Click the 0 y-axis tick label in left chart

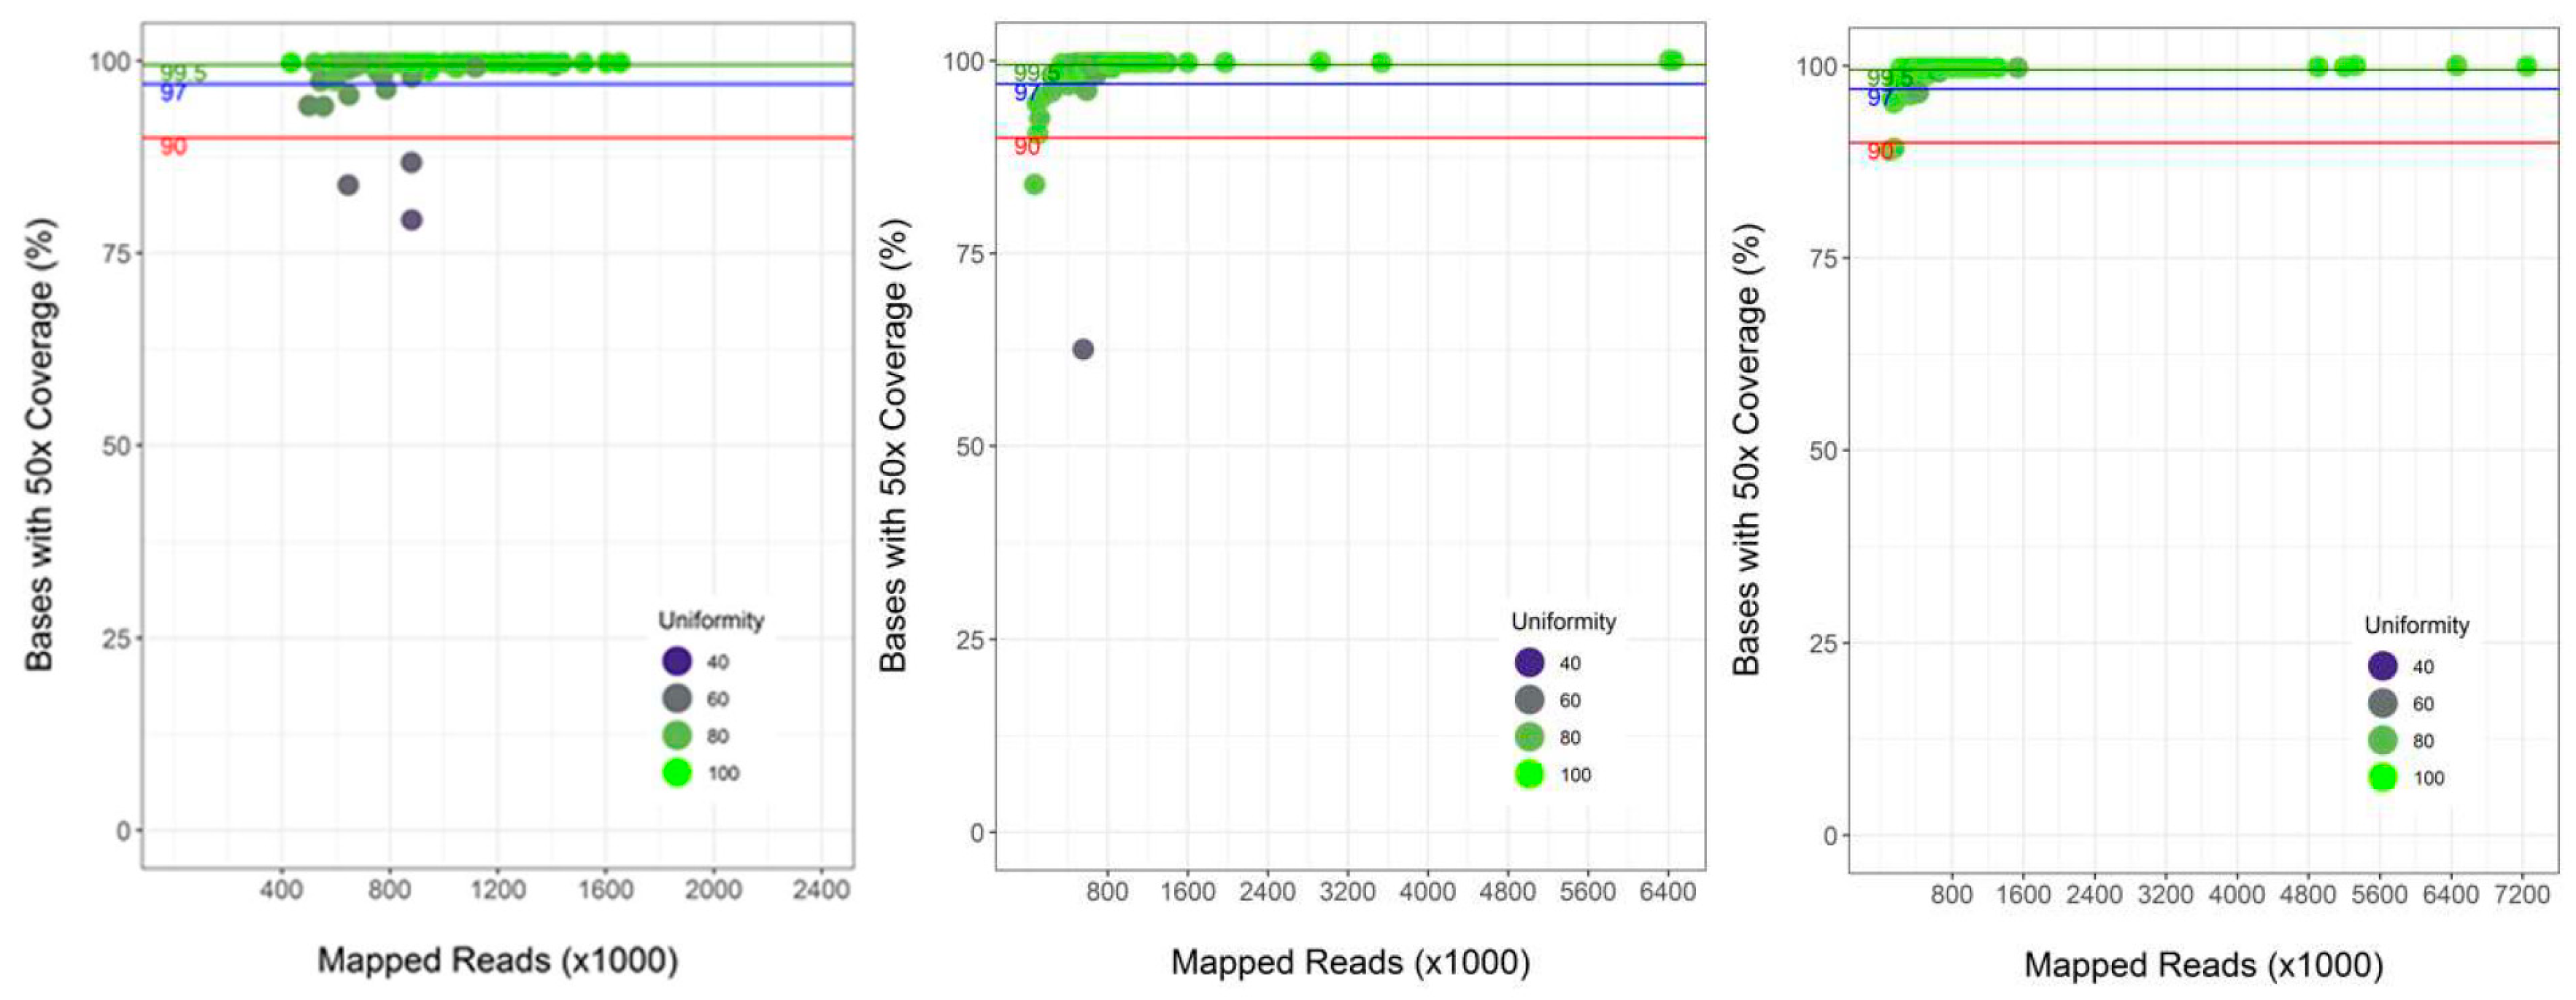tap(124, 830)
